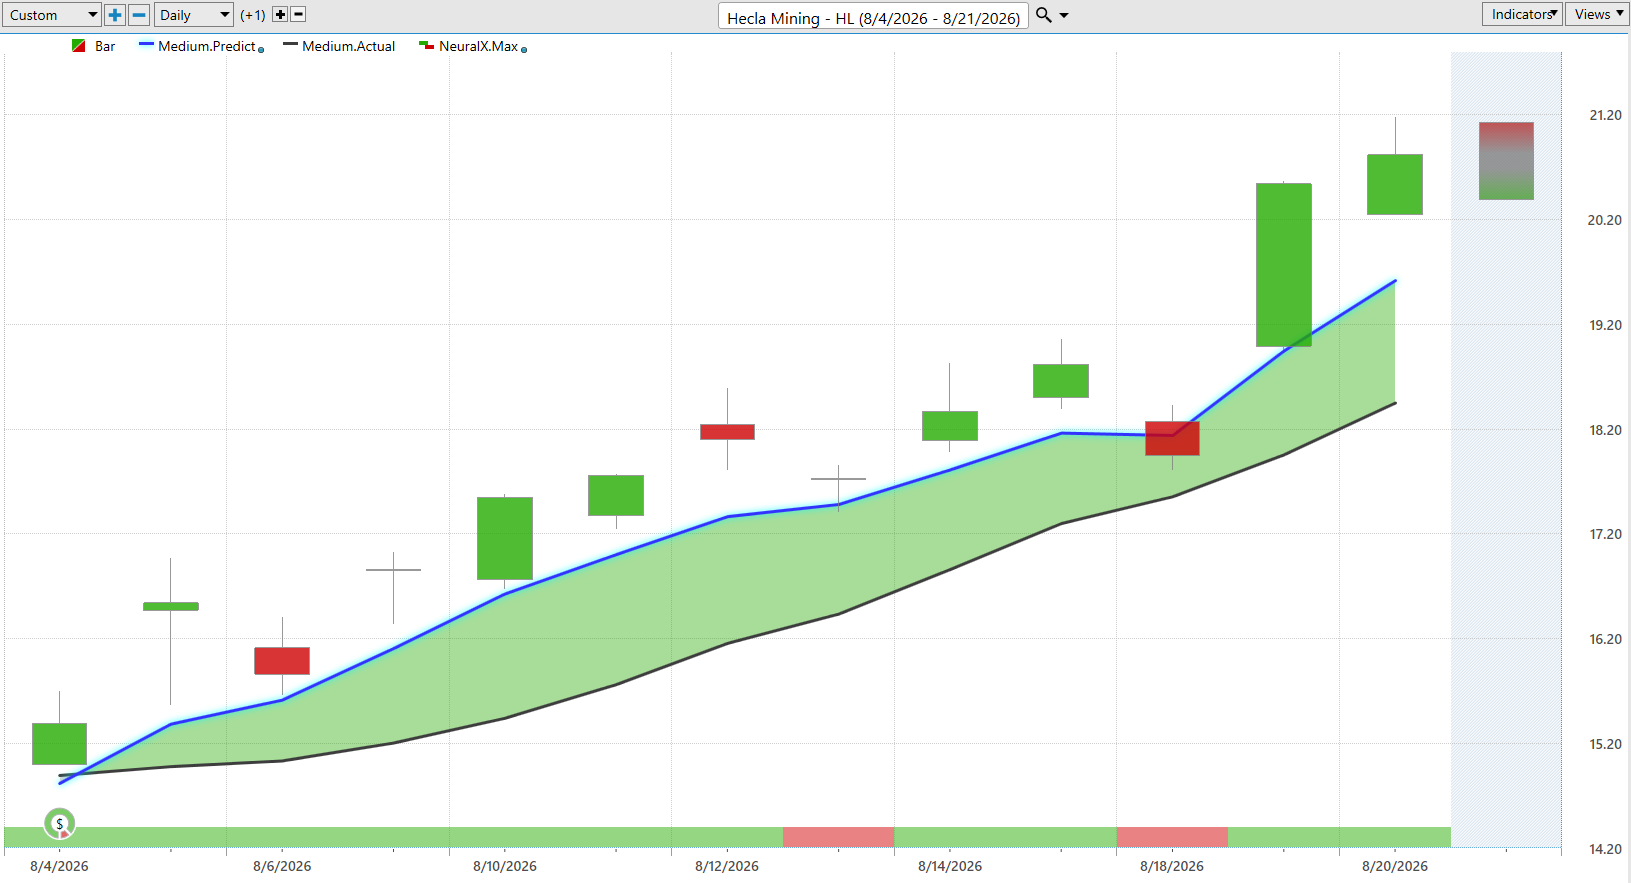
Task: Click the 8/4/2026 date label
Action: 59,866
